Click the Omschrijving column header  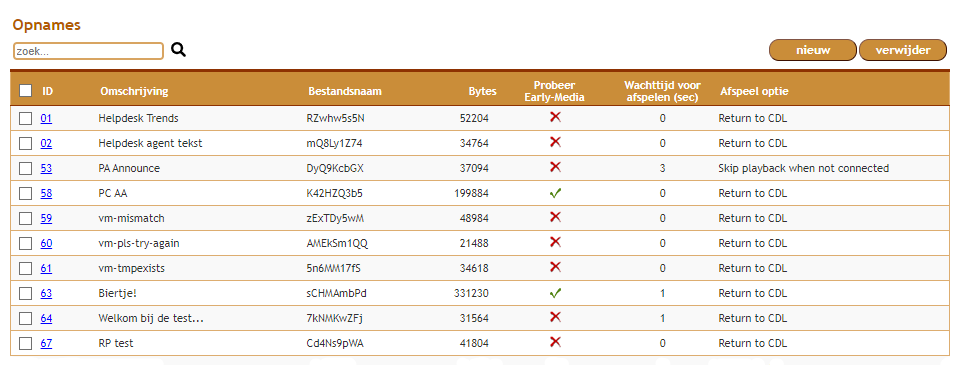coord(134,91)
